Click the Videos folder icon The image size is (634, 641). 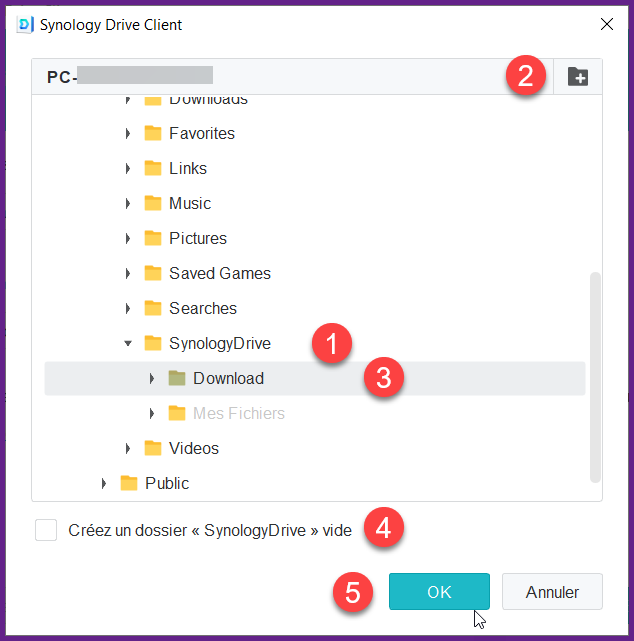click(x=153, y=448)
